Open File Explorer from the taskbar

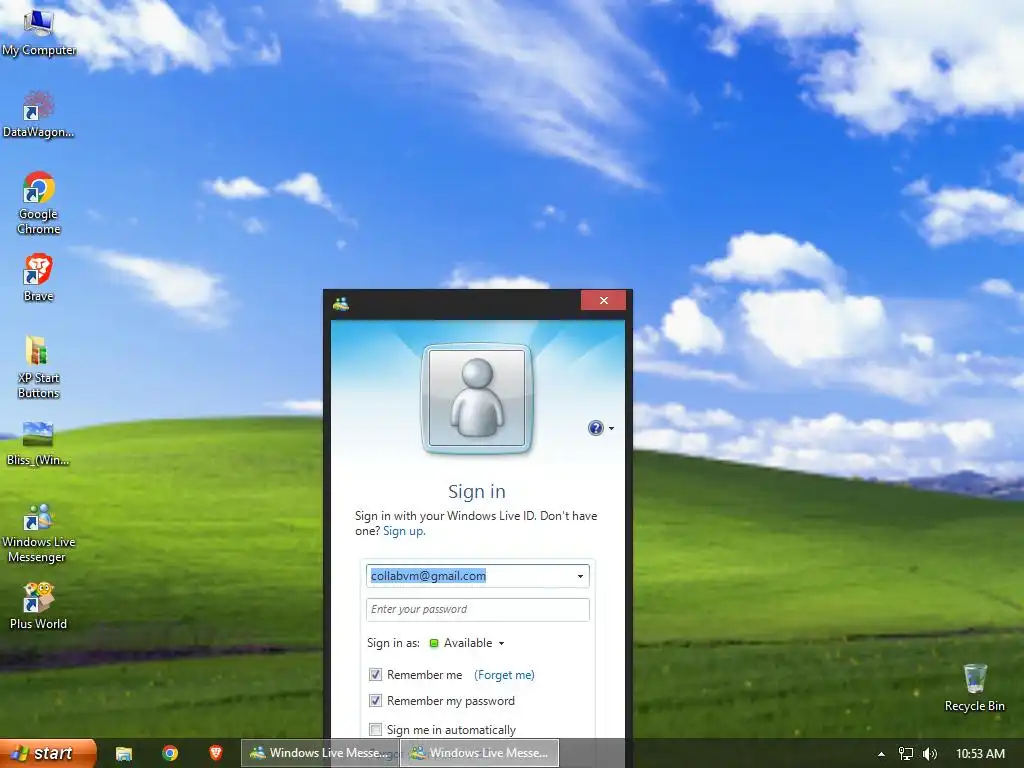point(123,754)
